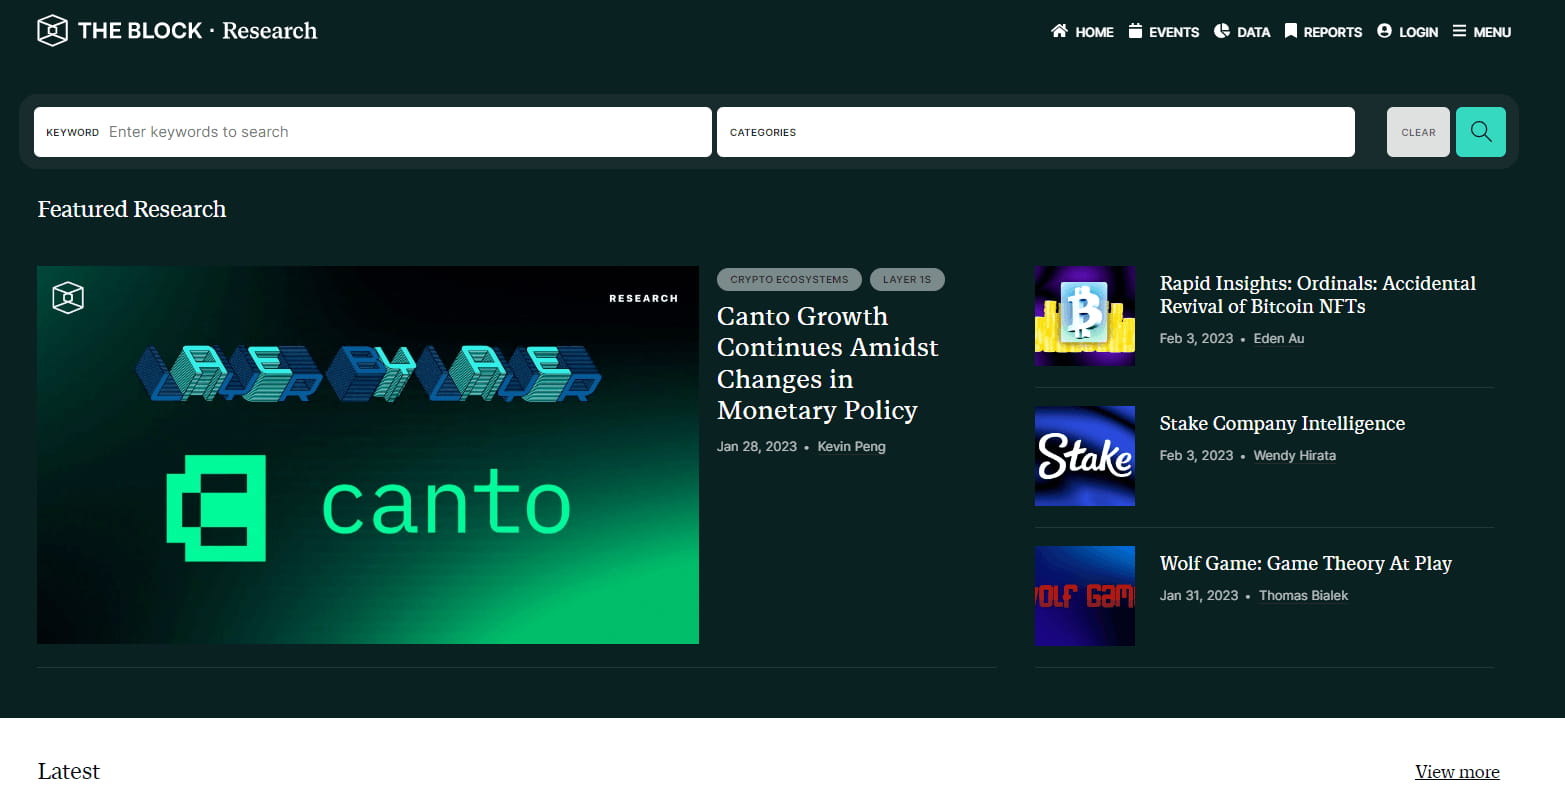
Task: Click author Eden Au
Action: click(1279, 339)
